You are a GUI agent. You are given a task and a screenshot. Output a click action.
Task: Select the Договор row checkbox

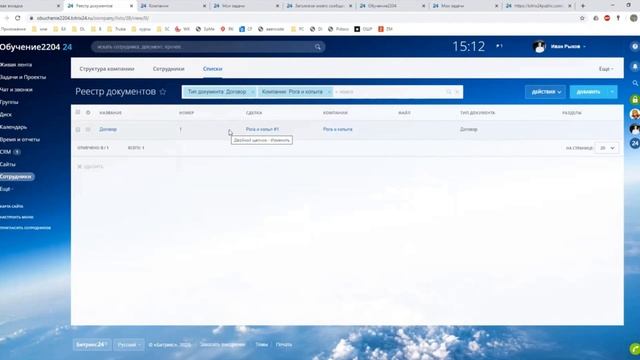click(78, 129)
